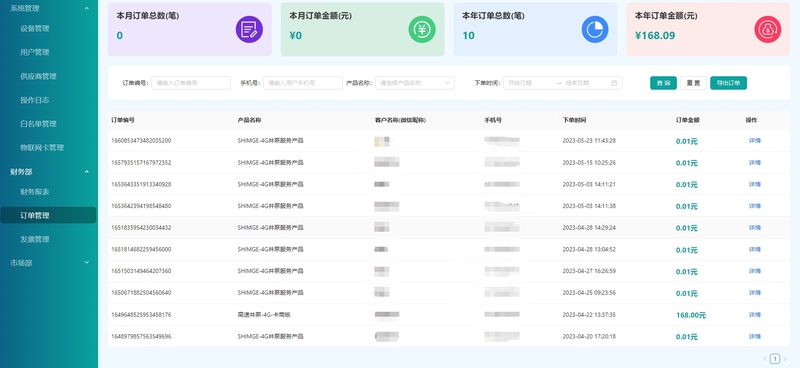Click the 查询 search button
800x368 pixels.
663,83
